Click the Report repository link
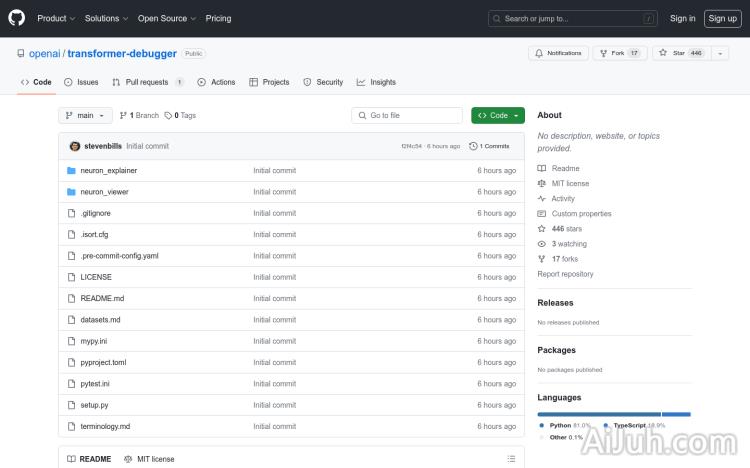 565,274
